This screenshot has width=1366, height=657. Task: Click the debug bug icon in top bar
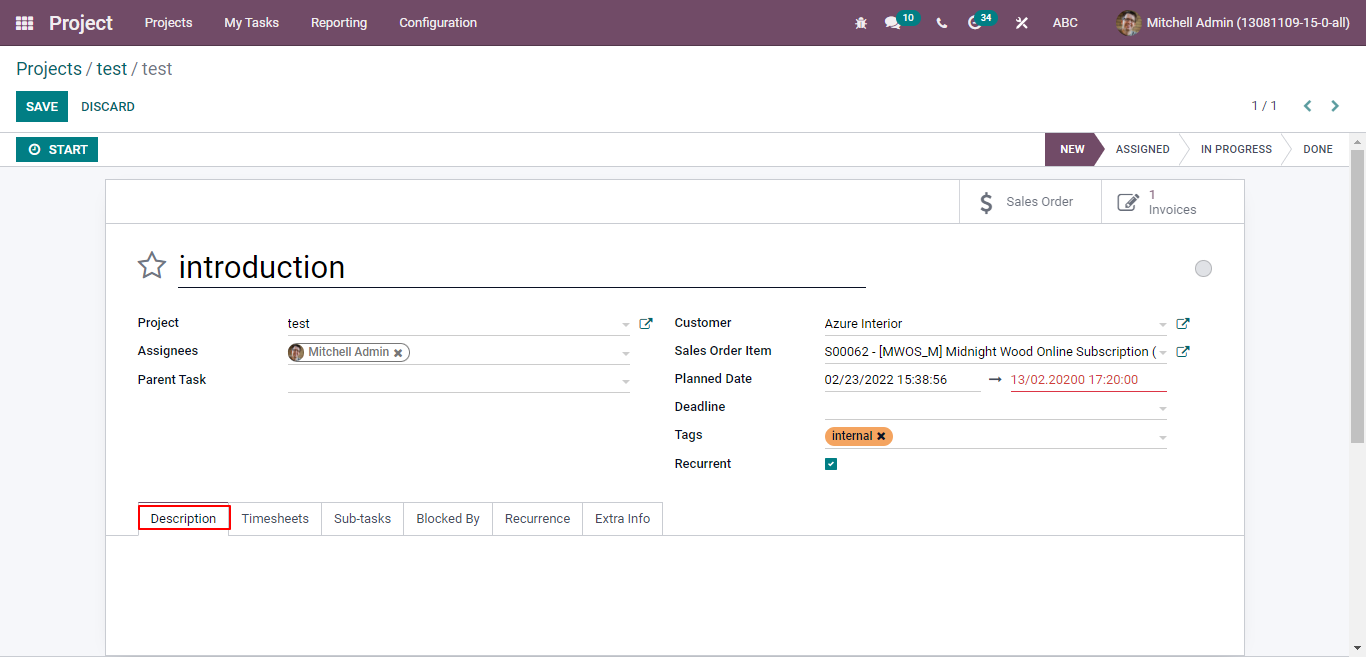861,22
